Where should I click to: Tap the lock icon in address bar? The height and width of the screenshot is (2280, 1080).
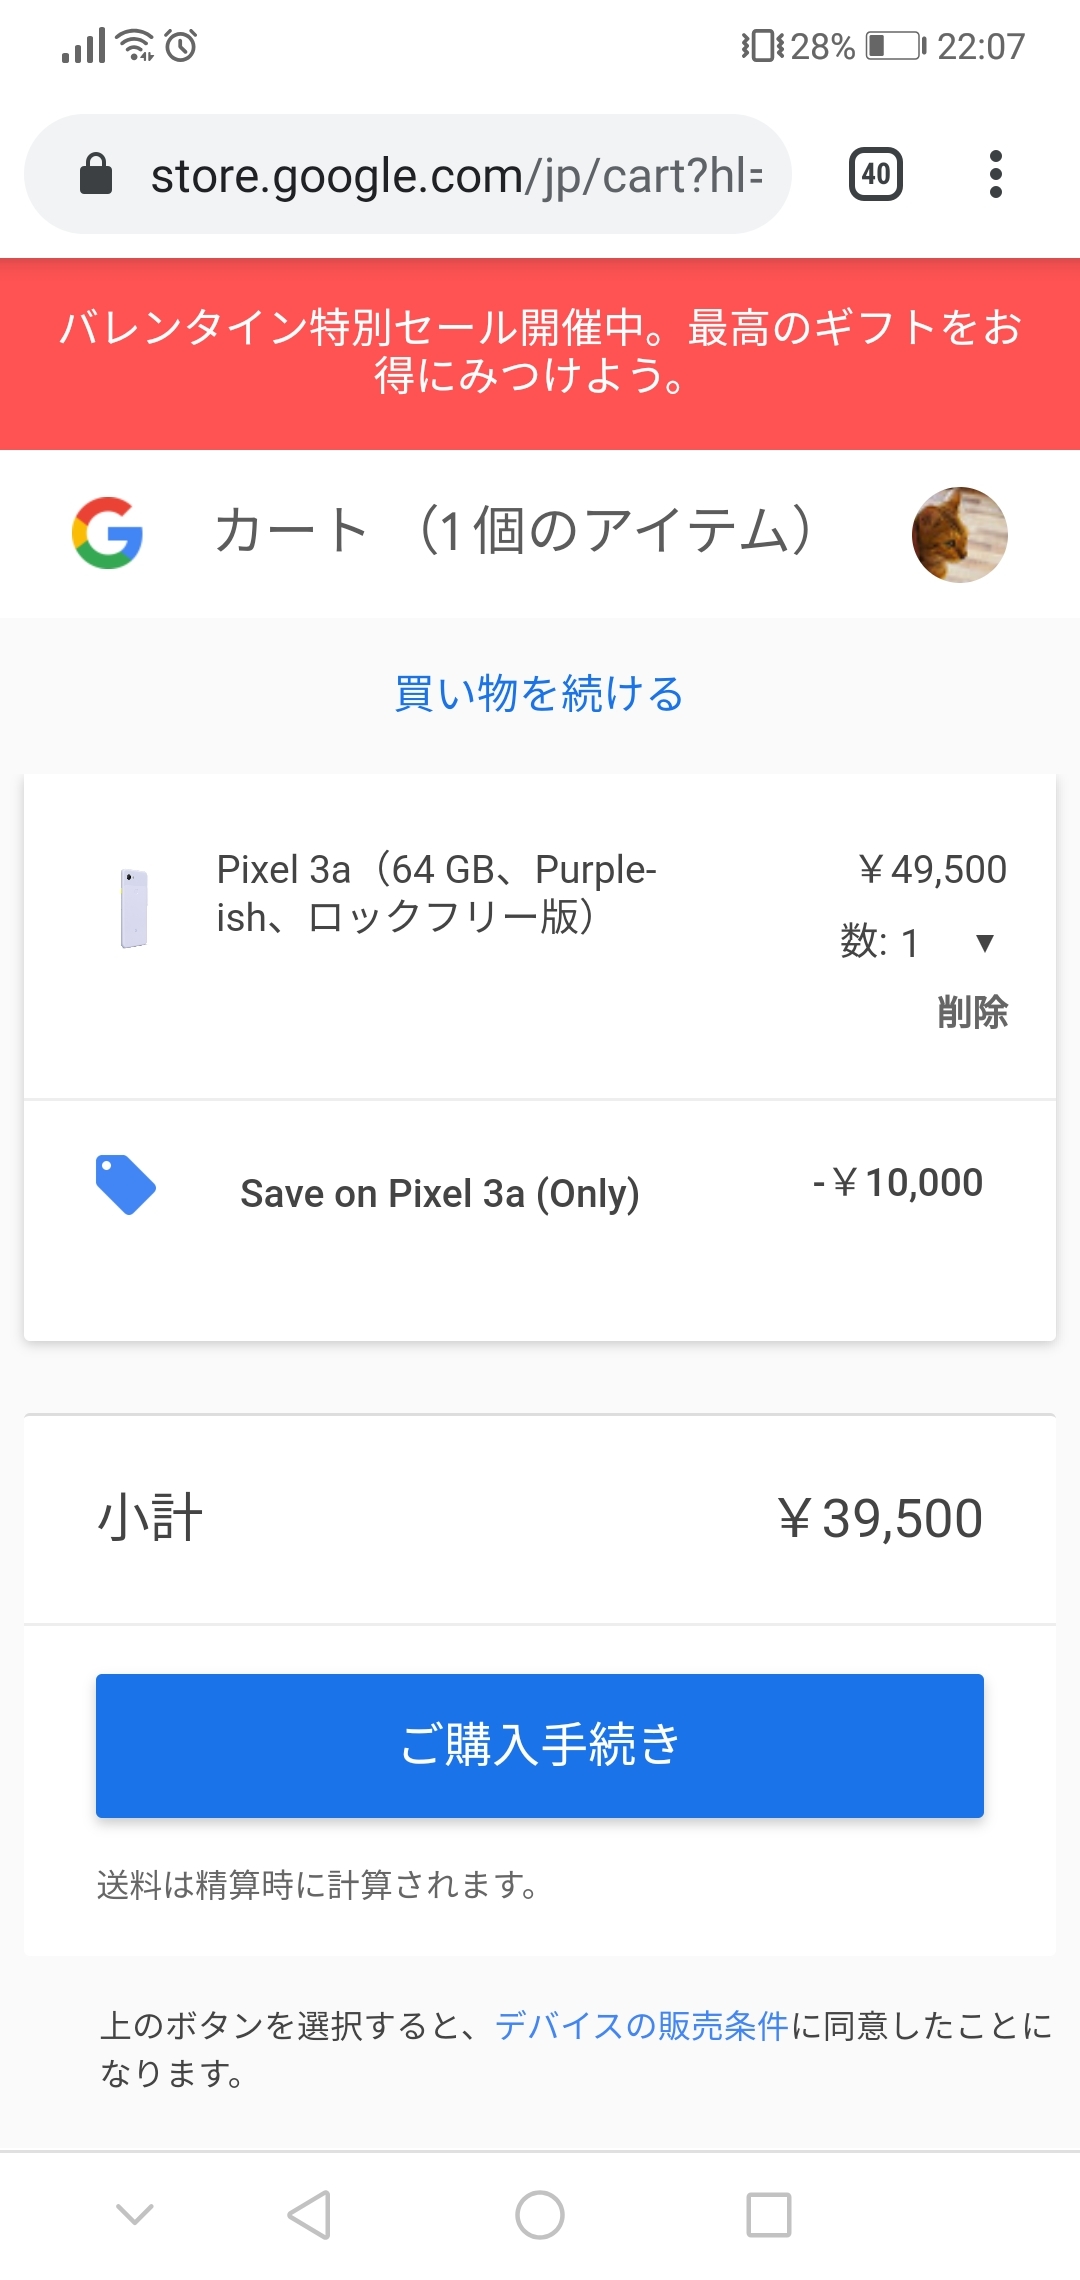pyautogui.click(x=96, y=175)
